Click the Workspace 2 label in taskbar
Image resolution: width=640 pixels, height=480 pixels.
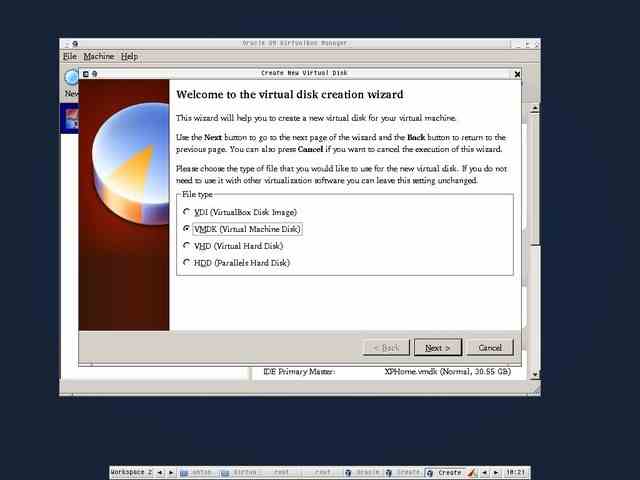coord(131,472)
